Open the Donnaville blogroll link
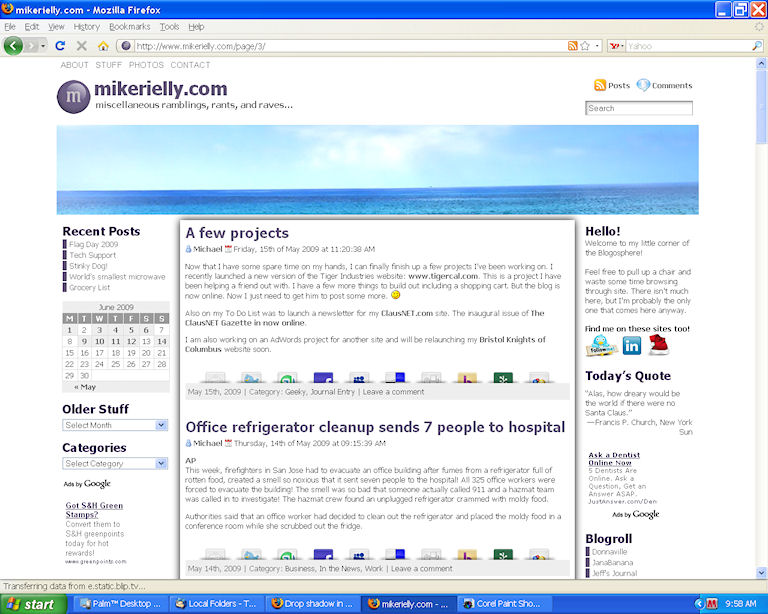768x614 pixels. pos(609,551)
